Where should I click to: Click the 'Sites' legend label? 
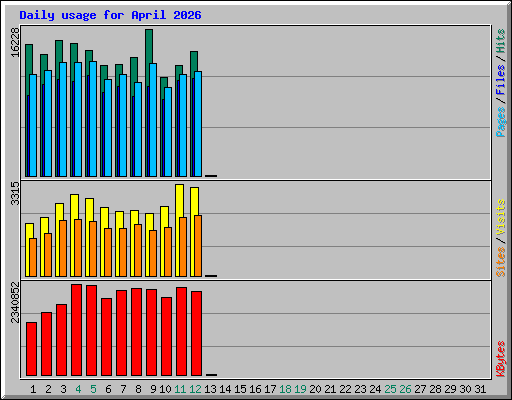pos(501,262)
